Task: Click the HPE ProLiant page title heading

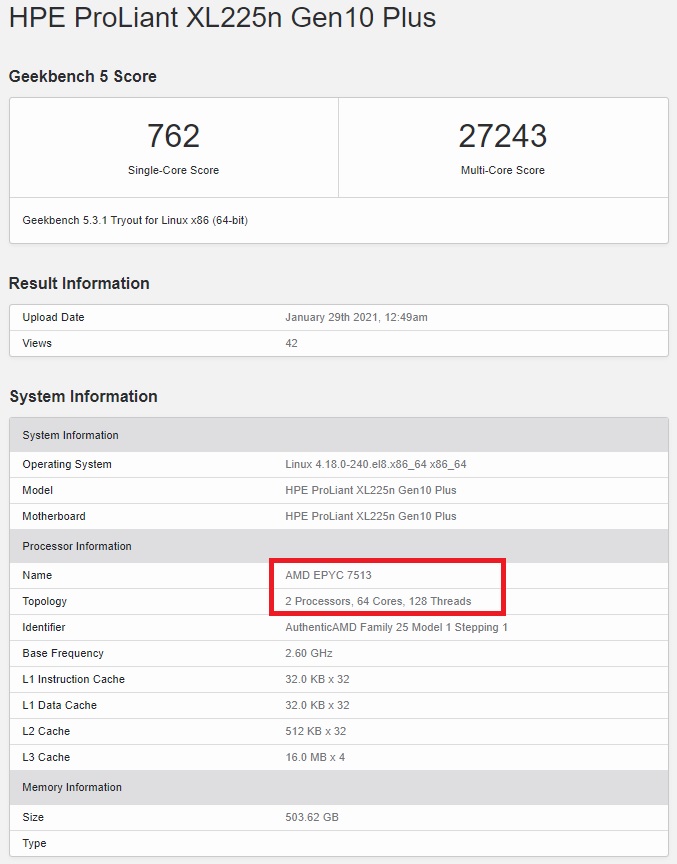Action: tap(223, 18)
